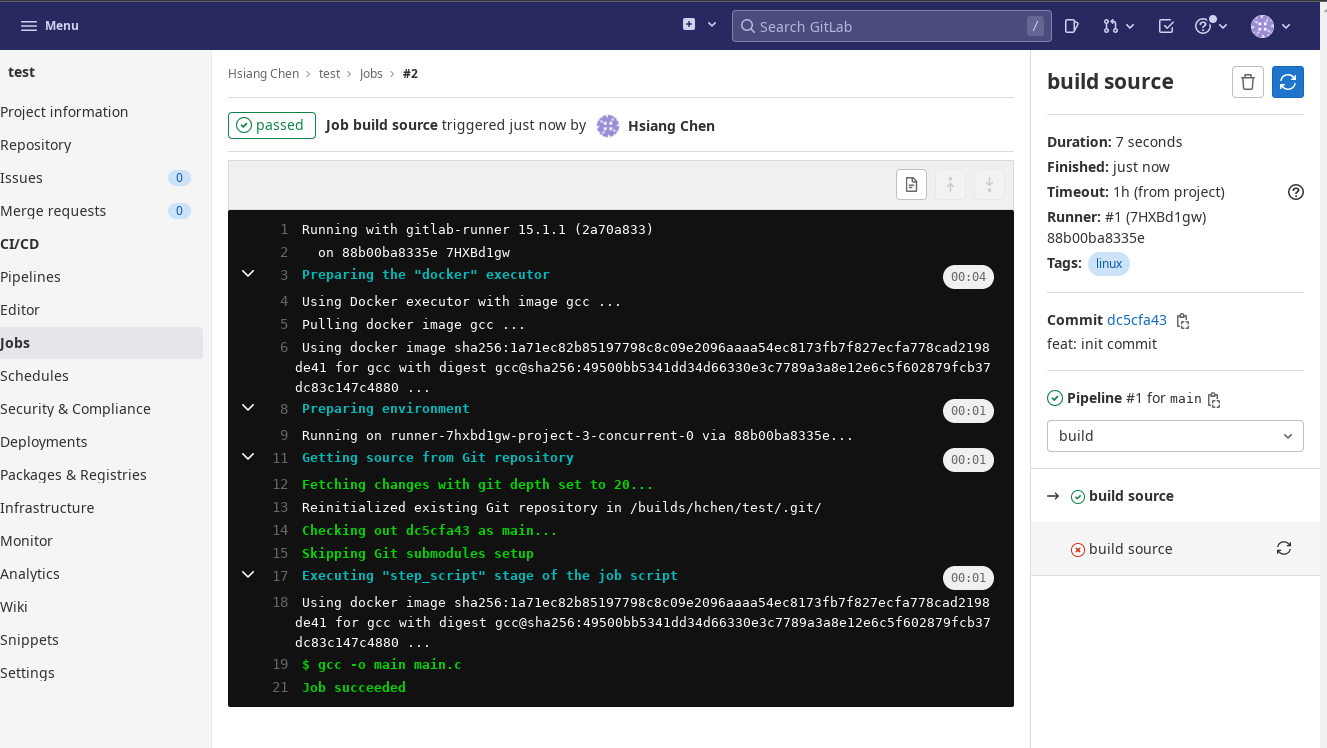1327x748 pixels.
Task: Open the Pipelines sidebar item
Action: (31, 277)
